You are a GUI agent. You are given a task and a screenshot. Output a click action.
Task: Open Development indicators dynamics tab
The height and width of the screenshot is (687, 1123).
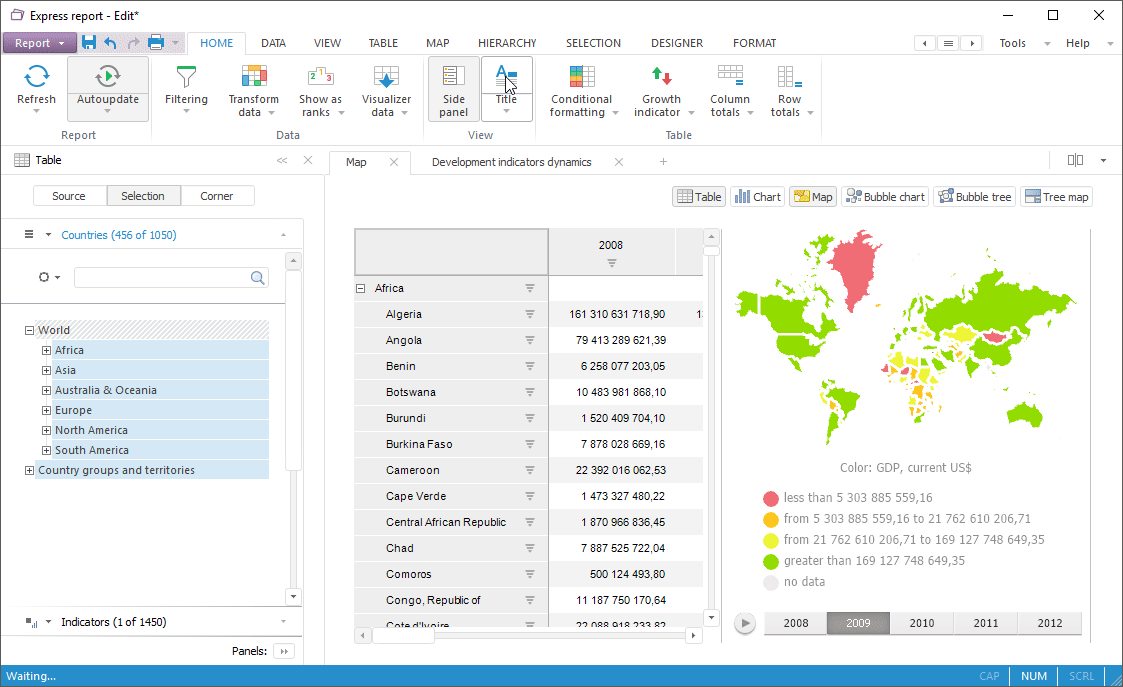tap(511, 162)
